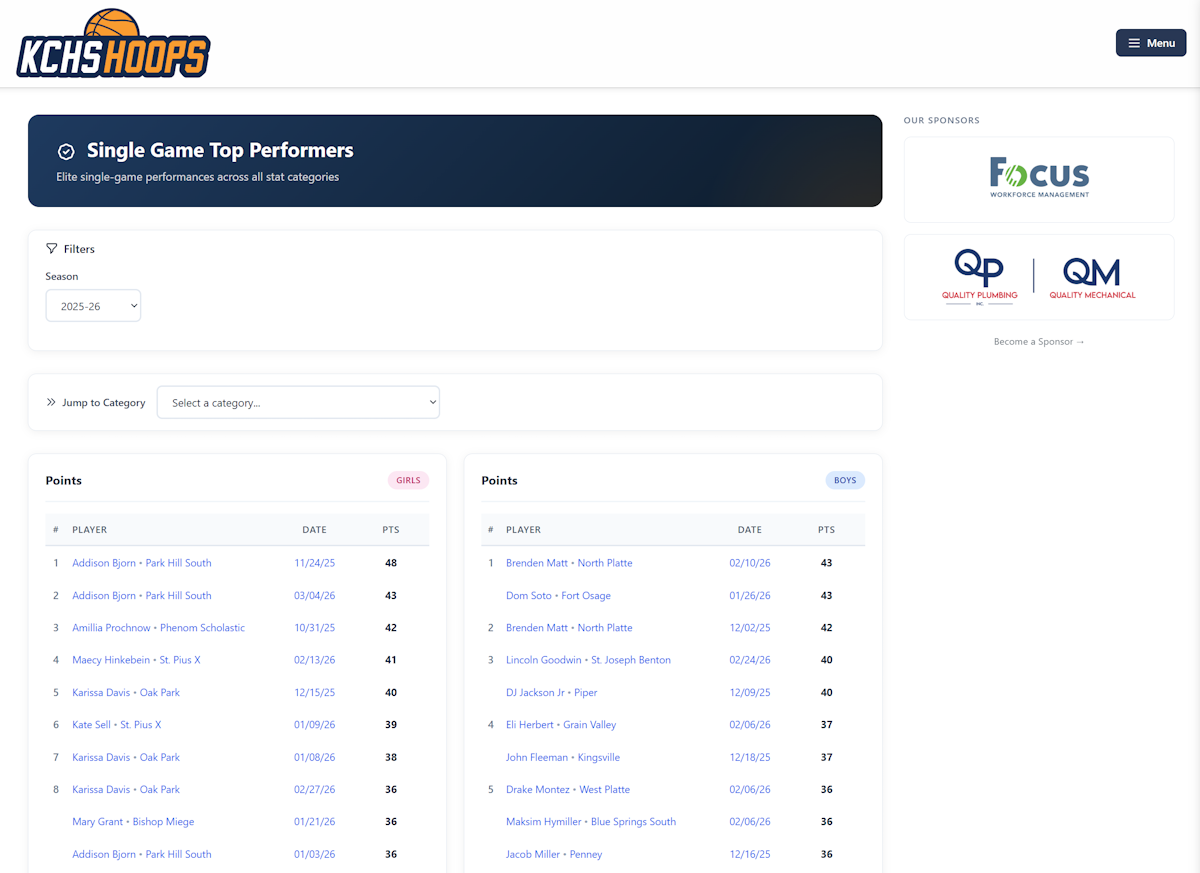Open Mary Grant Bishop Miege entry
The width and height of the screenshot is (1200, 873).
pyautogui.click(x=133, y=822)
